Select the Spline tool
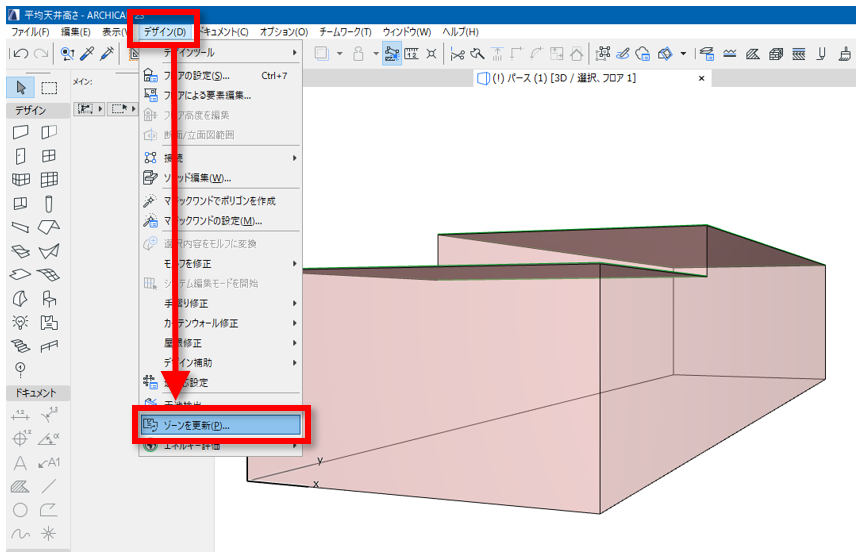The image size is (866, 559). [x=20, y=534]
